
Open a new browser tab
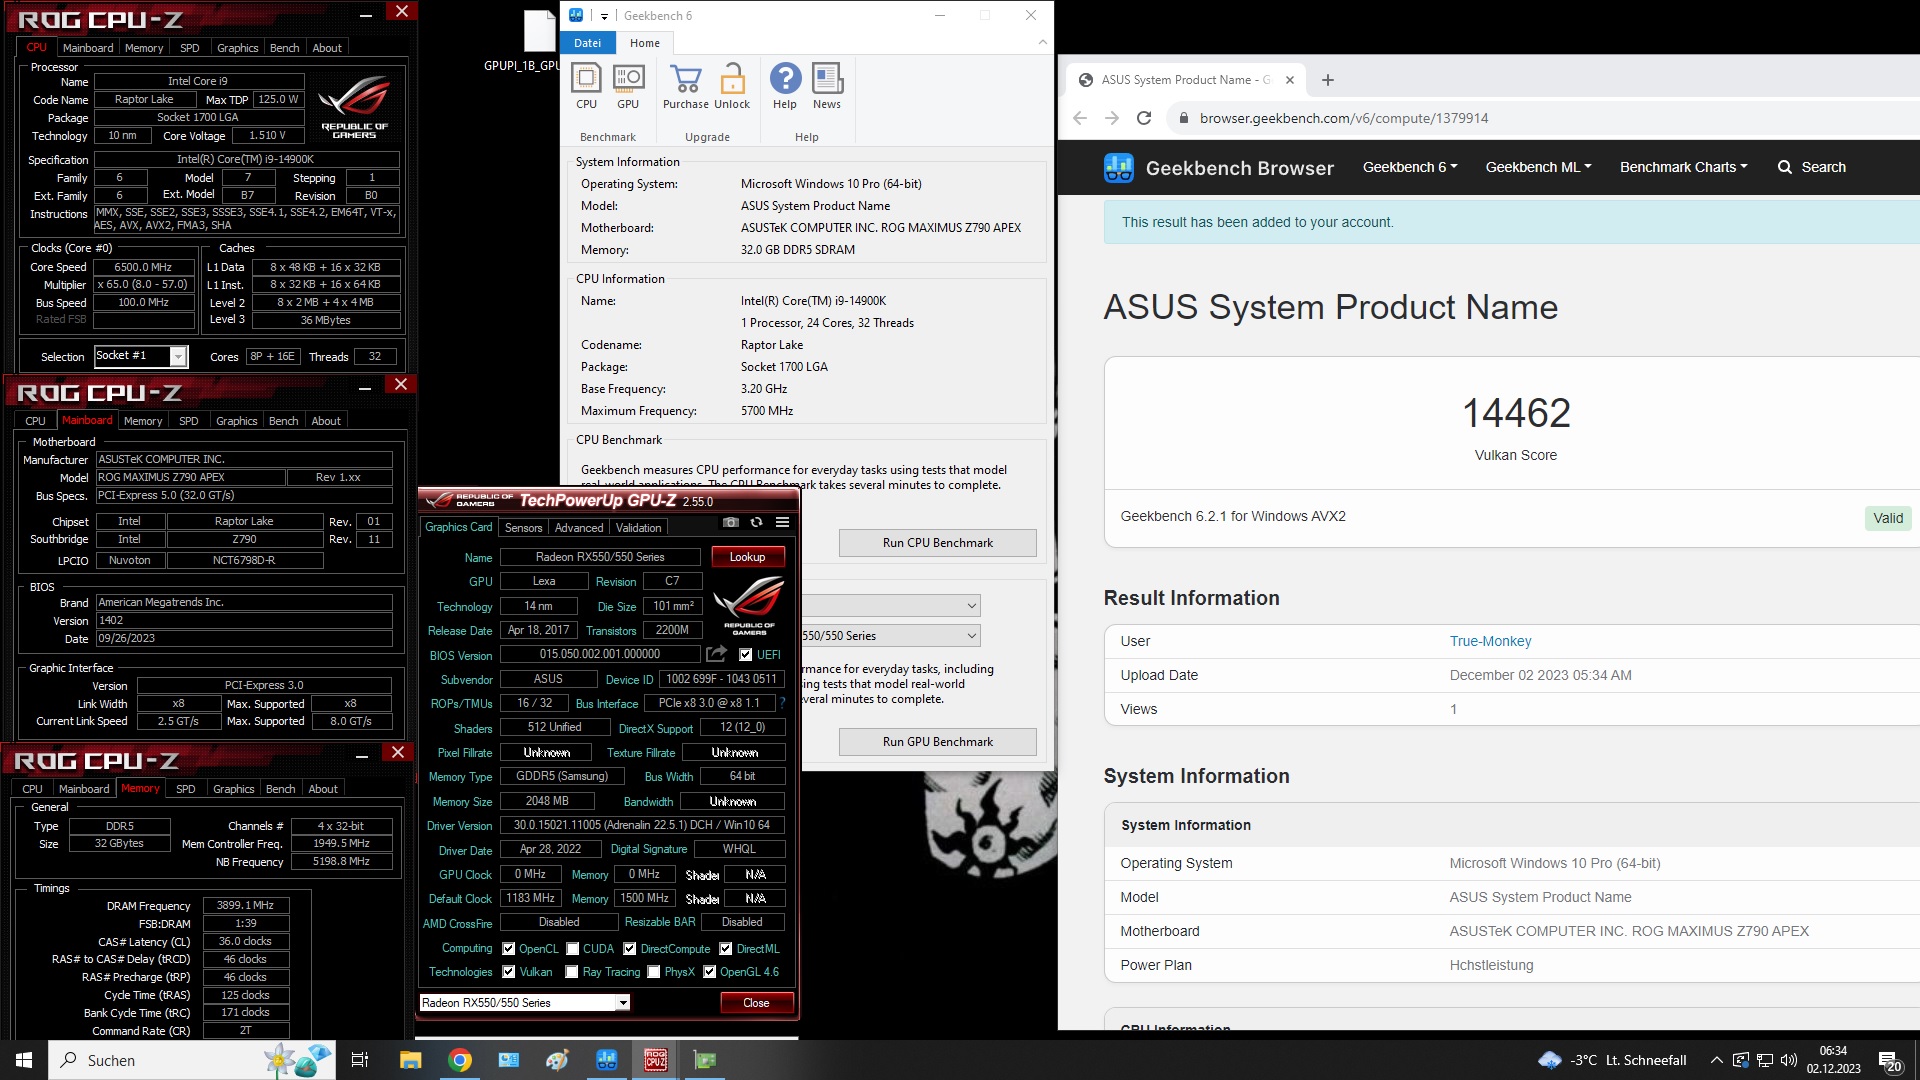click(x=1328, y=80)
